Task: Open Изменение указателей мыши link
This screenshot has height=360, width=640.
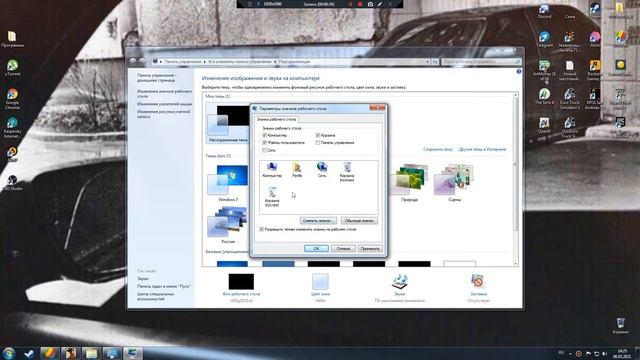Action: coord(164,104)
